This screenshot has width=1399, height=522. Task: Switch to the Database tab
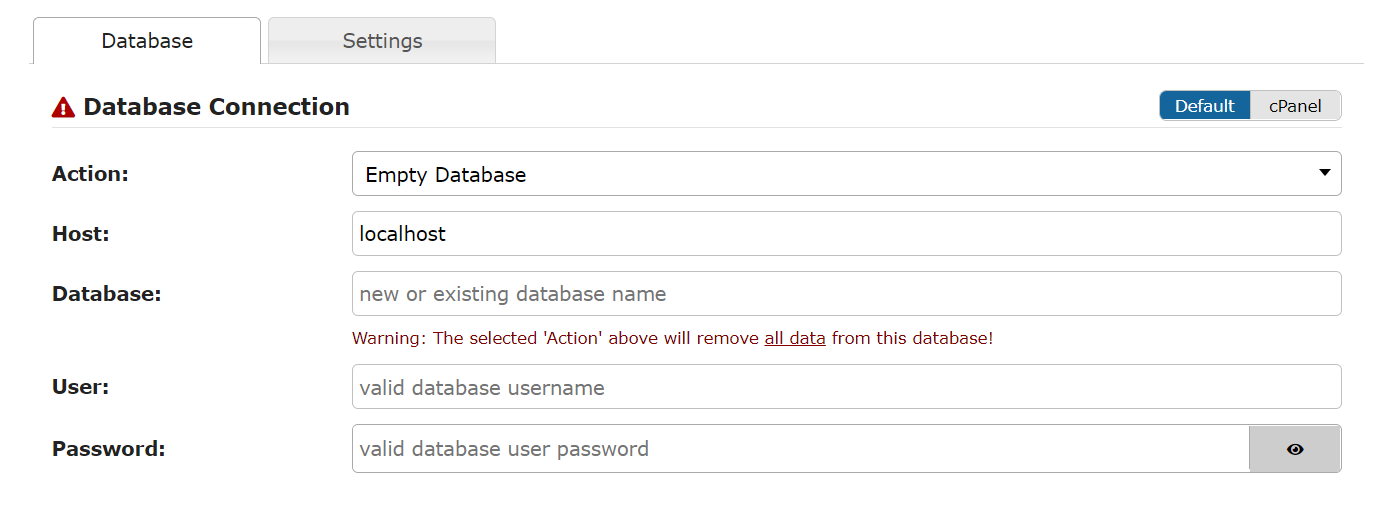[x=147, y=41]
